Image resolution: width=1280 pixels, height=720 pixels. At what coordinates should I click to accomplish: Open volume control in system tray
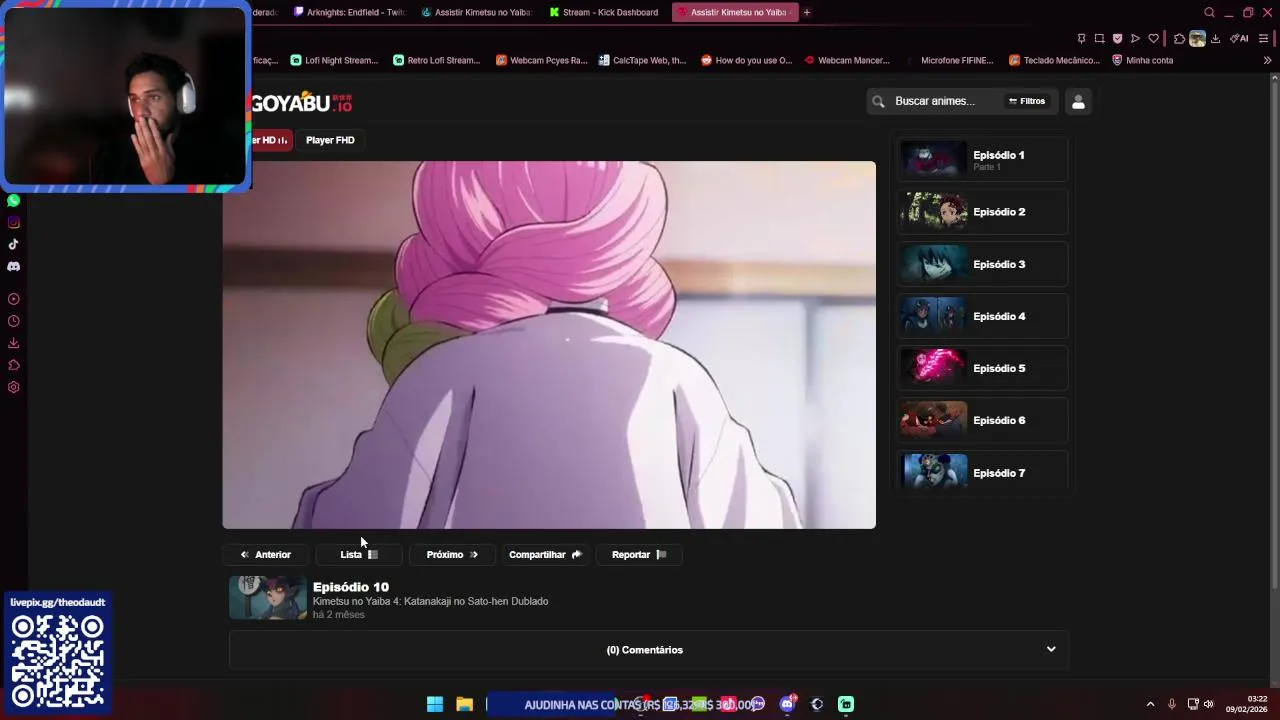point(1208,704)
